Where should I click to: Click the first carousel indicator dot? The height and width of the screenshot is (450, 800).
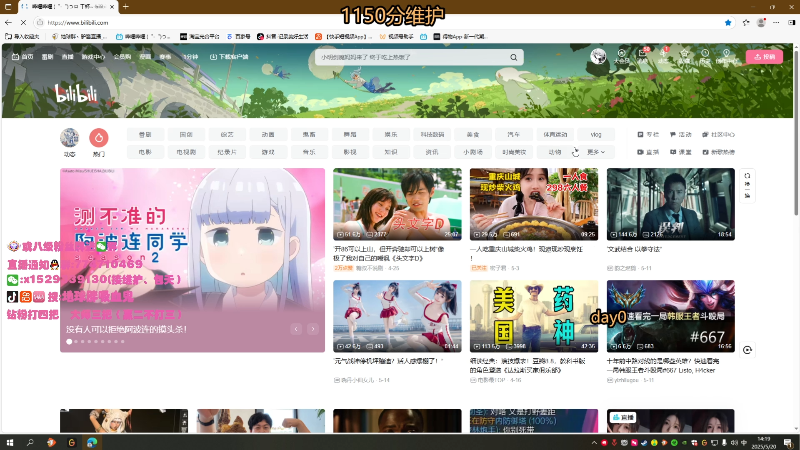click(x=69, y=342)
